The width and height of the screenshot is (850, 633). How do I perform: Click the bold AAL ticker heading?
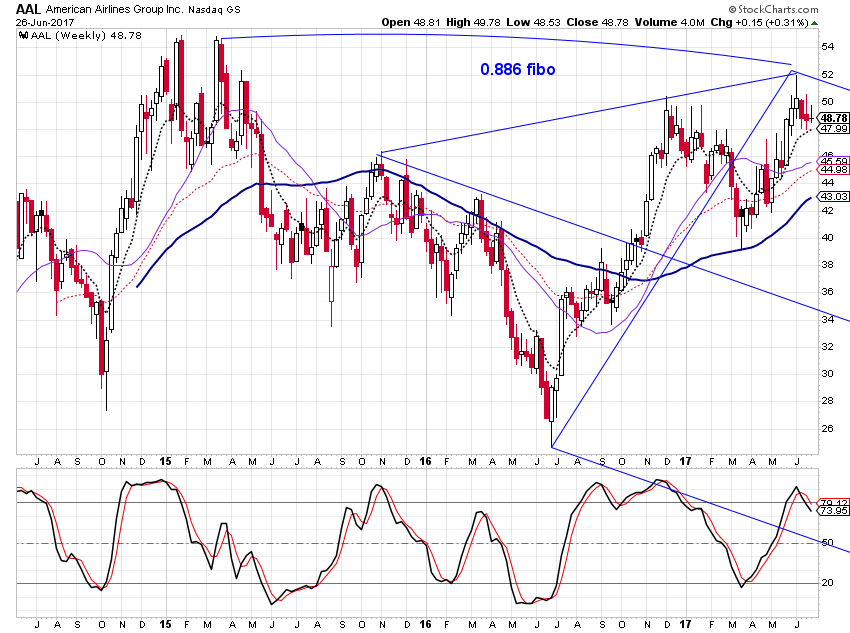point(28,9)
